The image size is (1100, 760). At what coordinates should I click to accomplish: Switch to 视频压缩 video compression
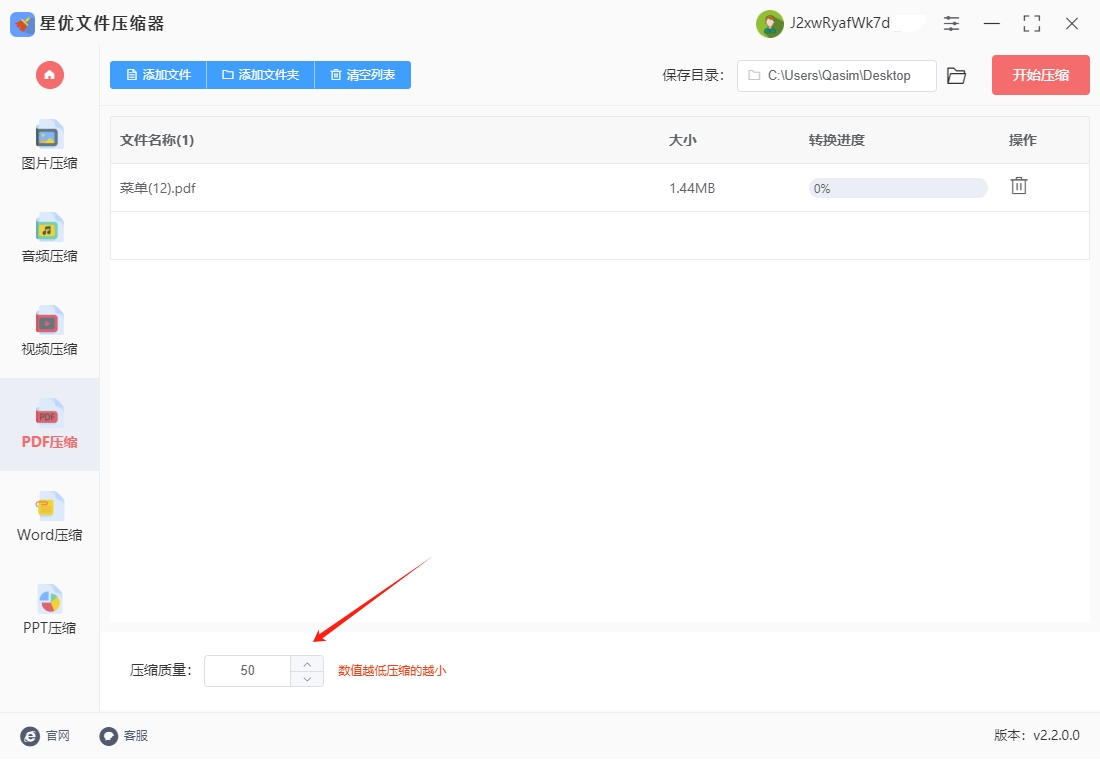tap(49, 331)
